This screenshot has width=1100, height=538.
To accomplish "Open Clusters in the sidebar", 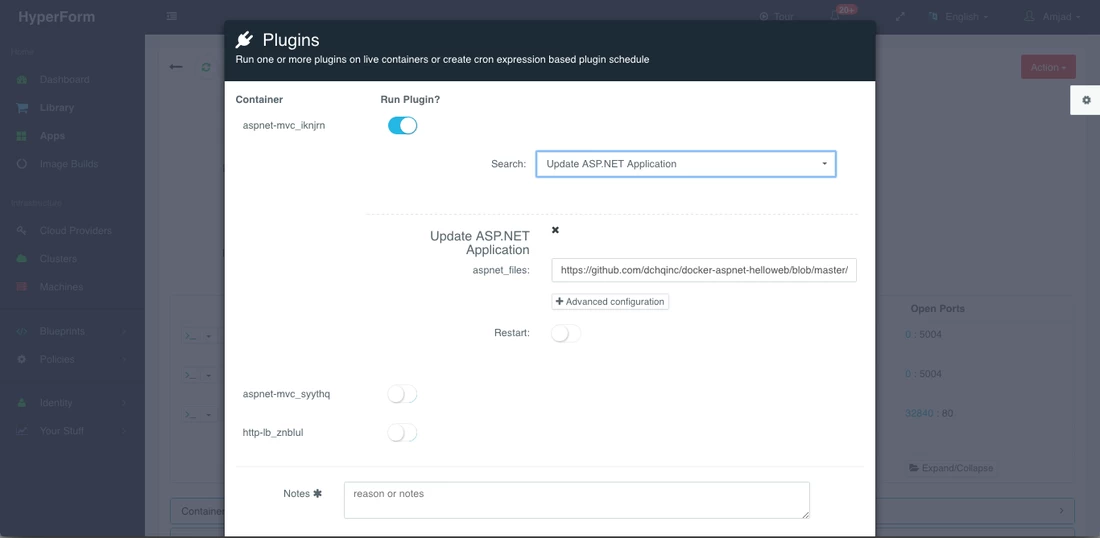I will pyautogui.click(x=58, y=259).
